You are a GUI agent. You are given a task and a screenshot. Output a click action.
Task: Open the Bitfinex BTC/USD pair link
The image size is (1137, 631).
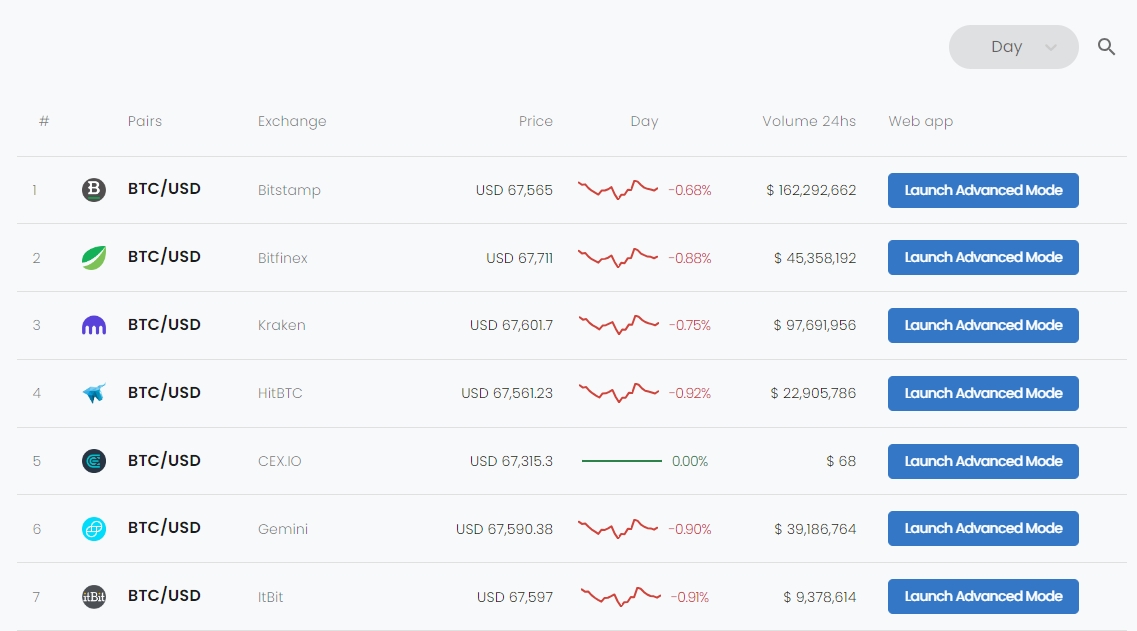click(164, 257)
